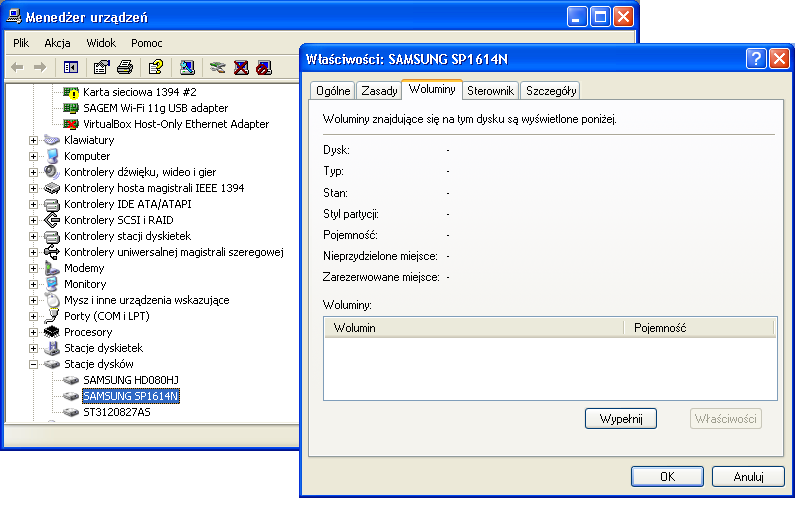Expand the Modemy node
Screen dimensions: 804x507
click(x=33, y=268)
